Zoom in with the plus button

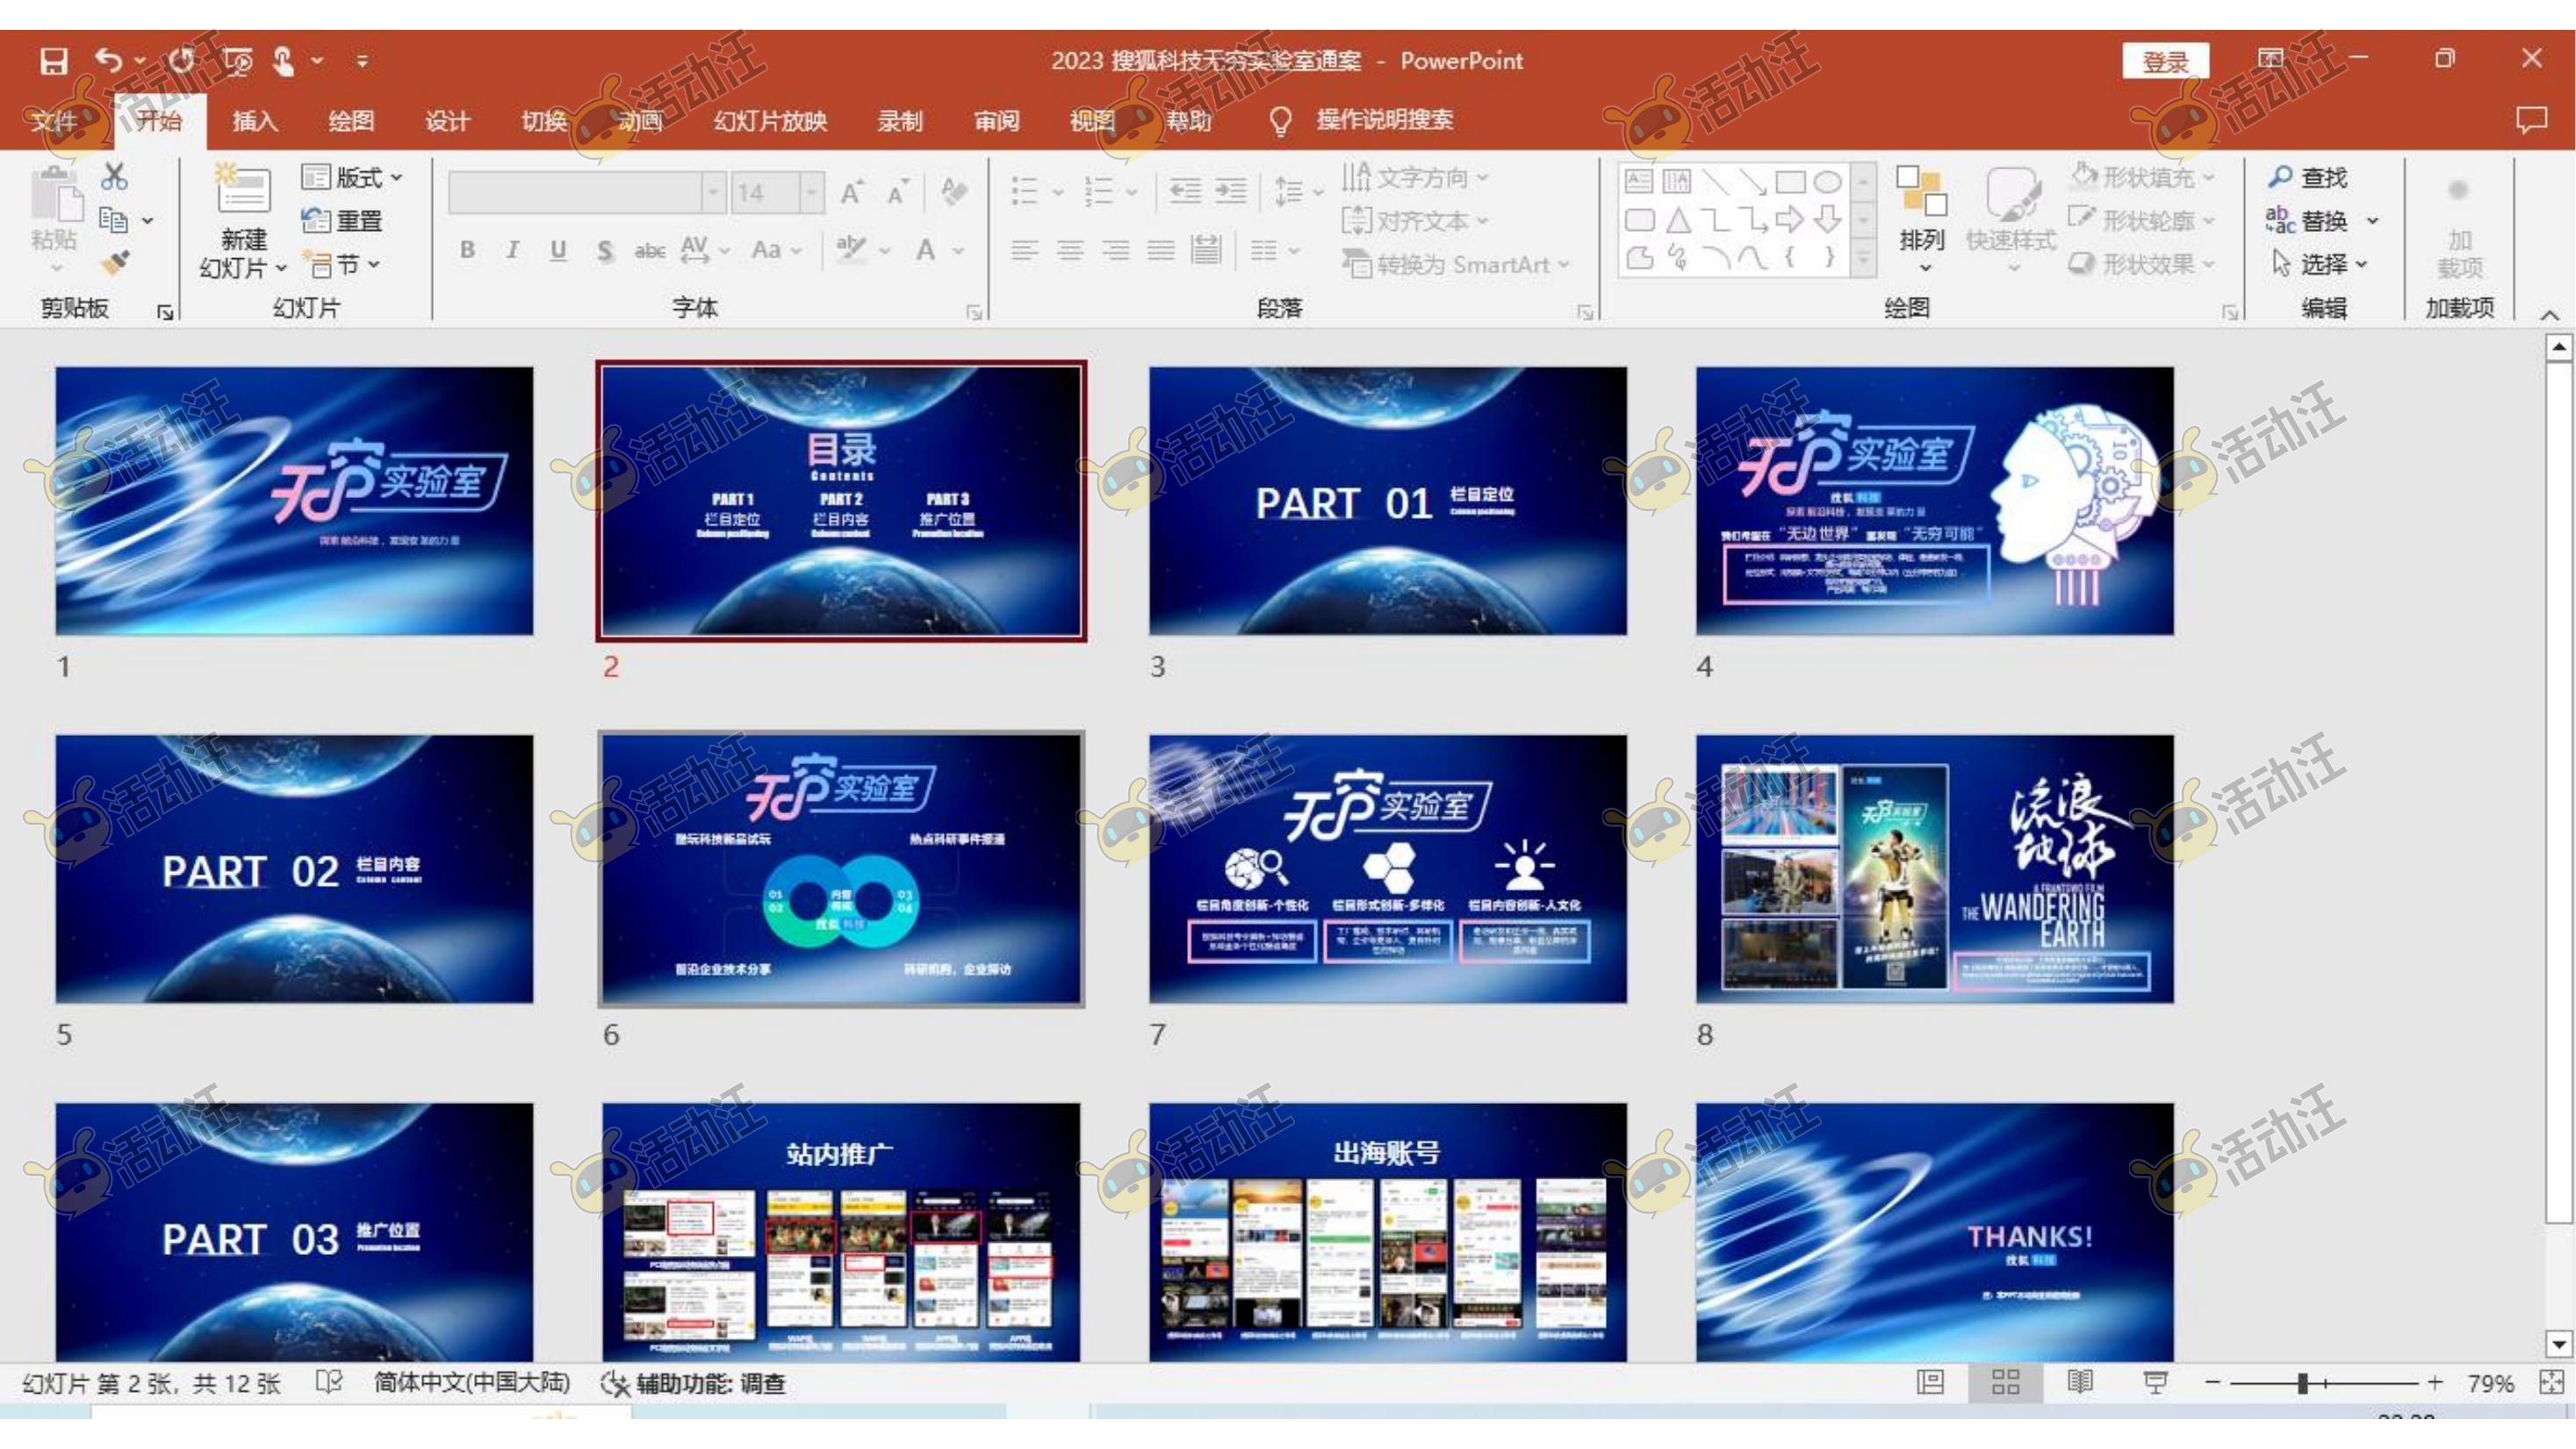coord(2435,1383)
